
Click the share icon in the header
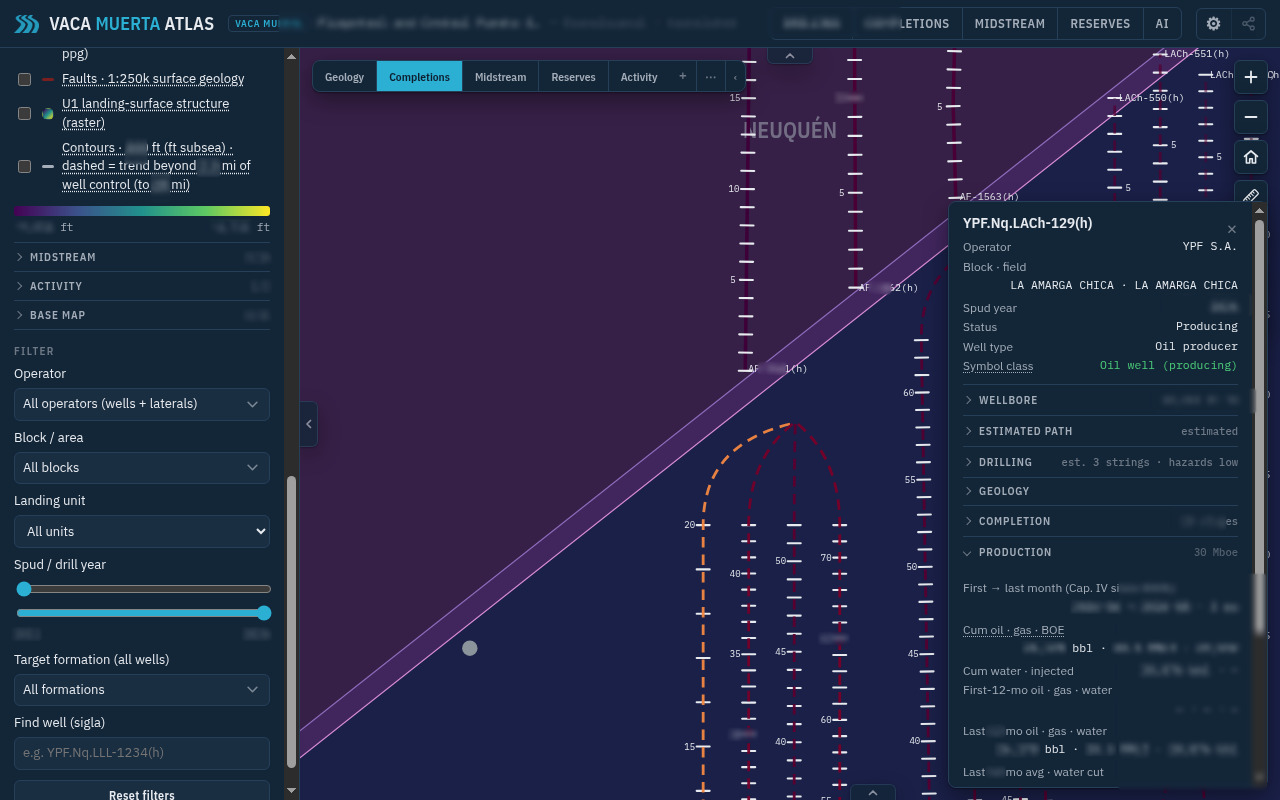point(1249,24)
